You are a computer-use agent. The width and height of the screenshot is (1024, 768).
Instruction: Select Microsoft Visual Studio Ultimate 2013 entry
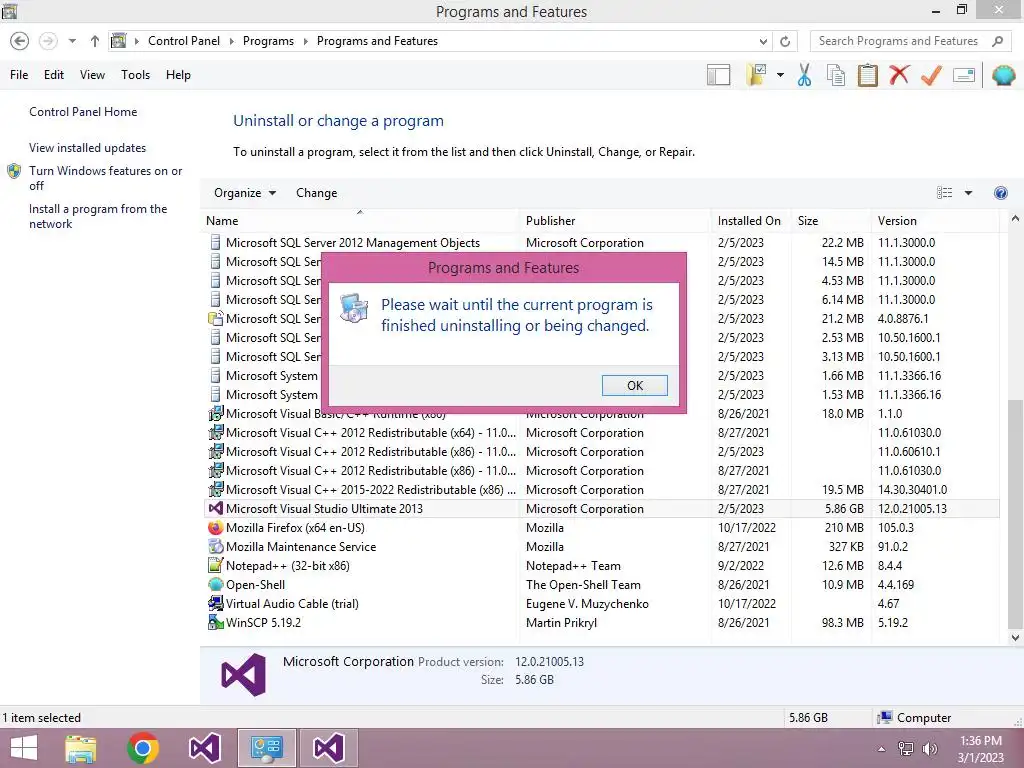point(601,509)
